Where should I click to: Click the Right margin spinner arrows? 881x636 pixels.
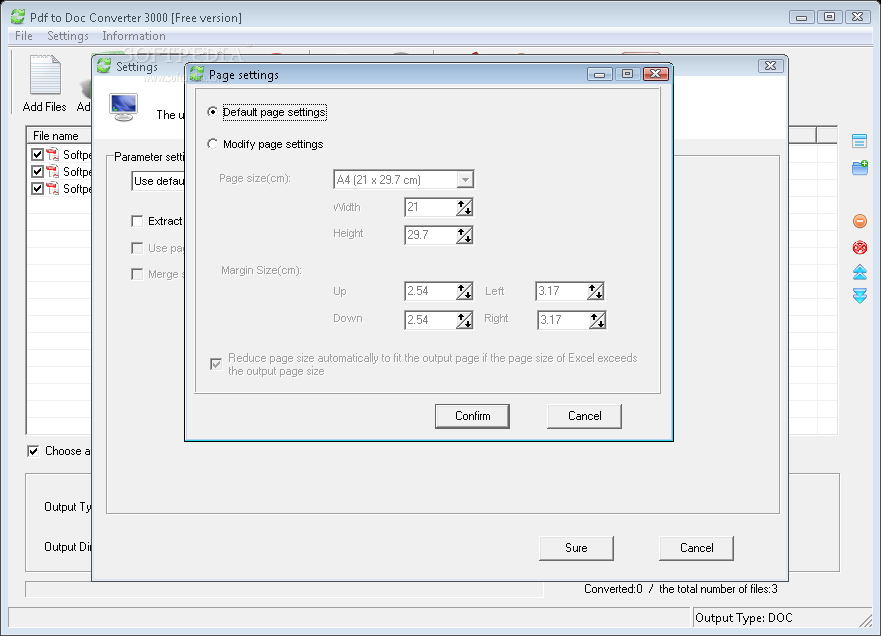[x=597, y=320]
